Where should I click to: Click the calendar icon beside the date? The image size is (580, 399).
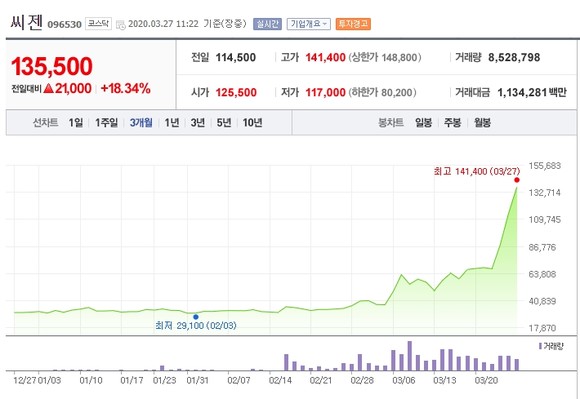[121, 25]
